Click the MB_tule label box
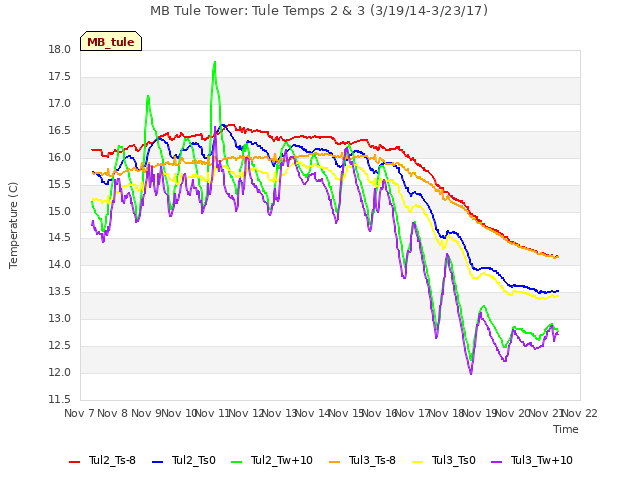The image size is (640, 480). tap(111, 41)
